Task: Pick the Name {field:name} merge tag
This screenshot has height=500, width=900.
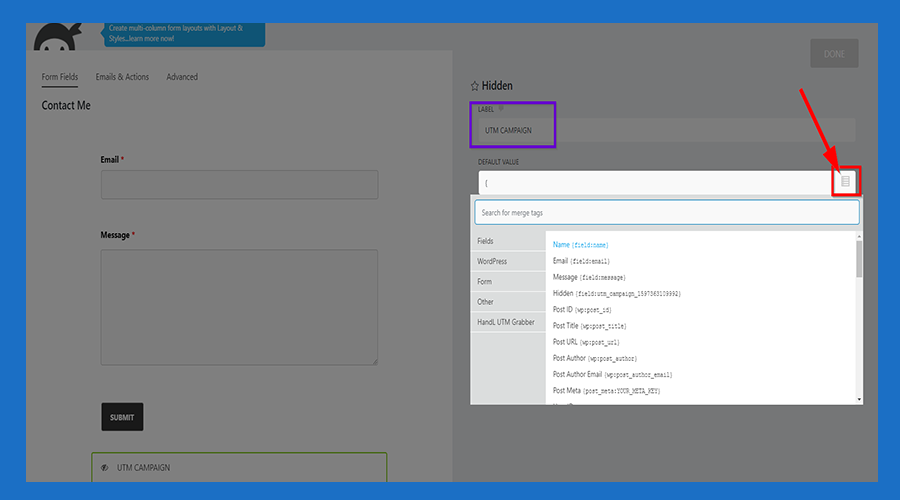Action: tap(581, 245)
